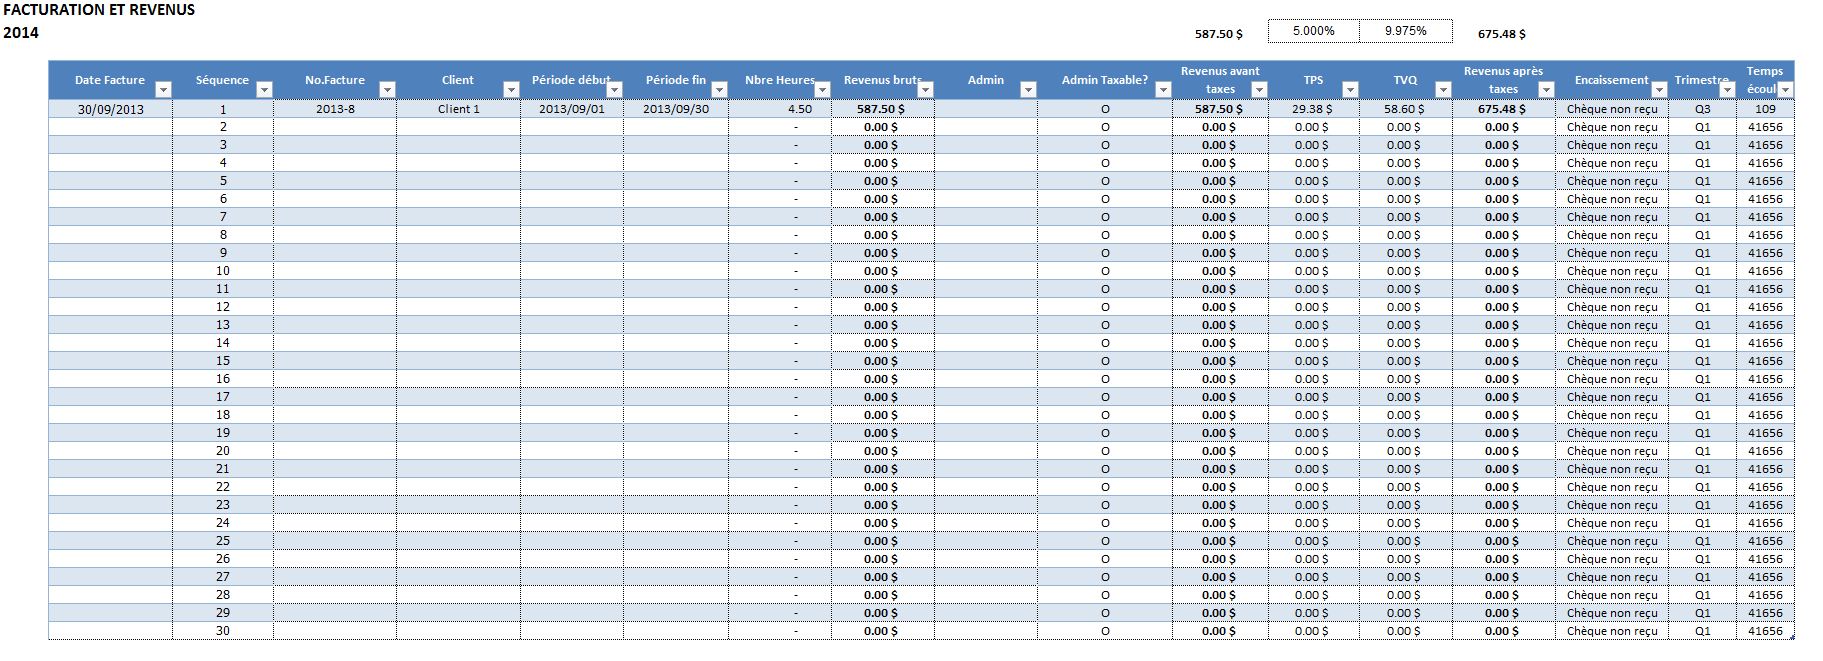
Task: Select the 675.48 $ total above the table
Action: pos(1502,34)
